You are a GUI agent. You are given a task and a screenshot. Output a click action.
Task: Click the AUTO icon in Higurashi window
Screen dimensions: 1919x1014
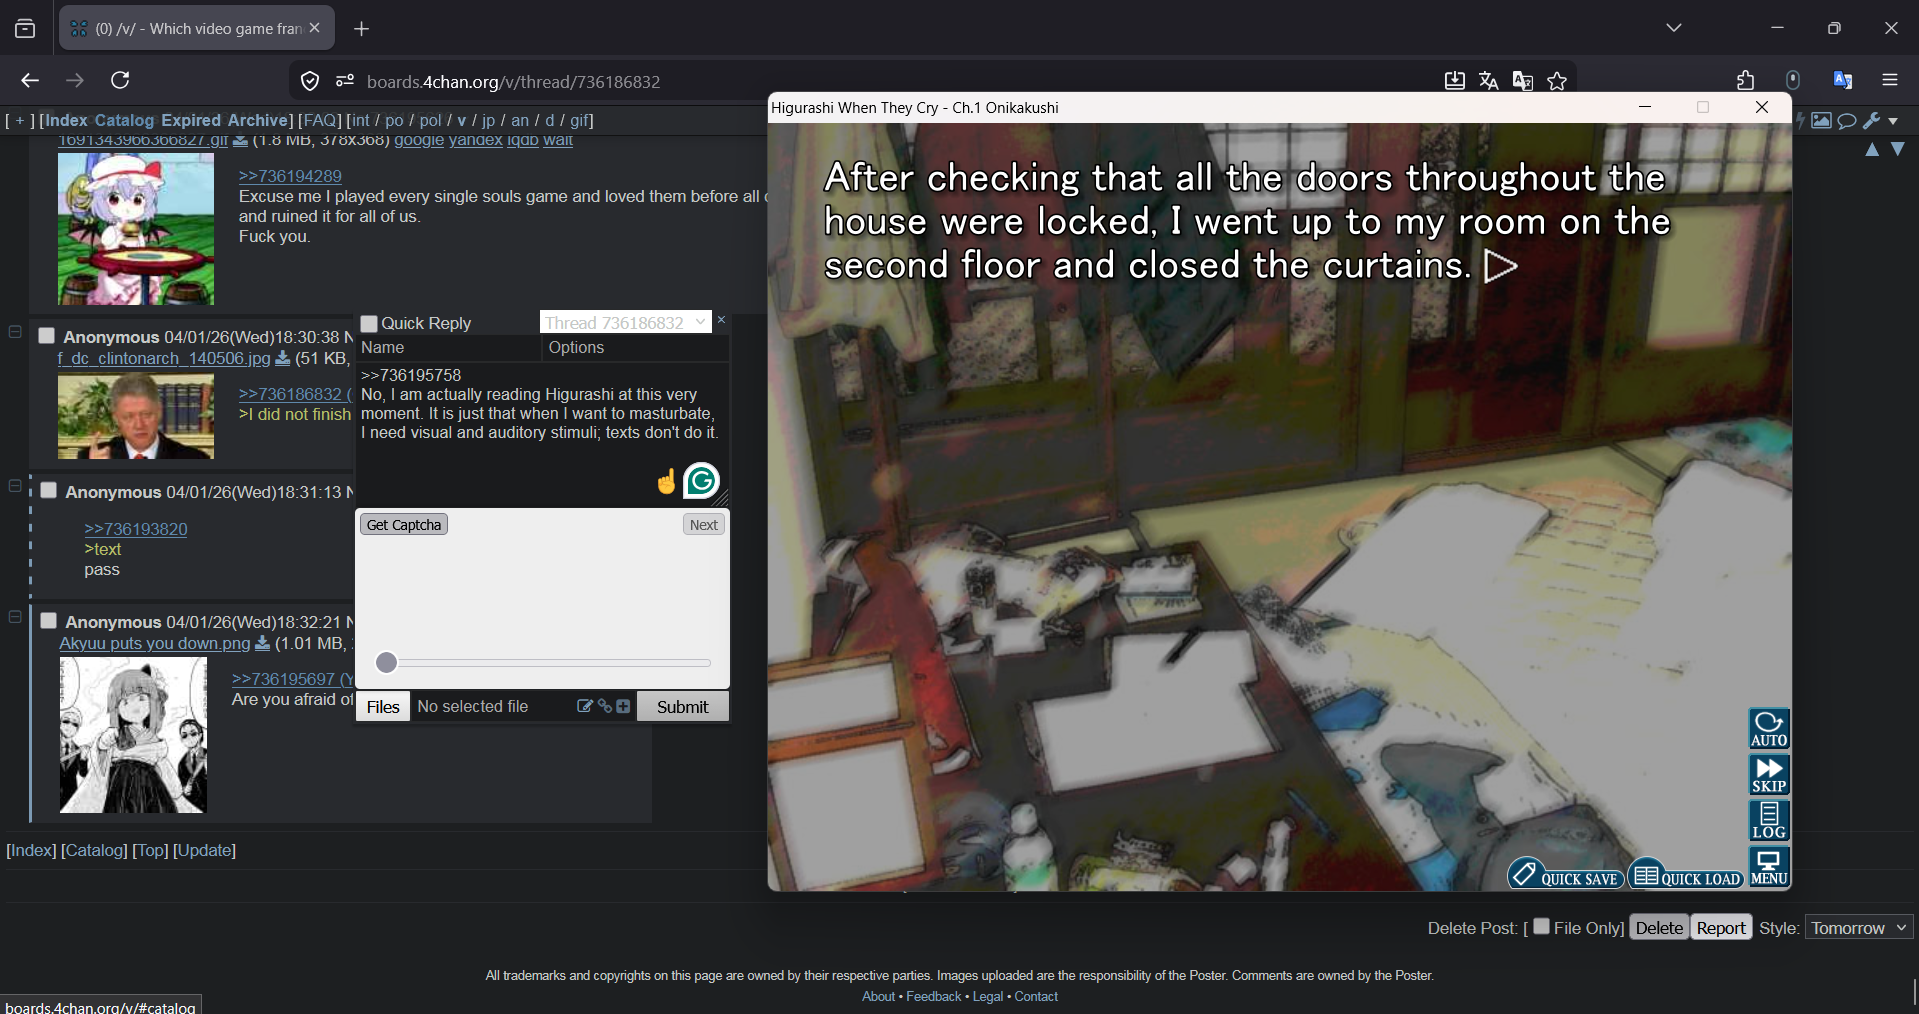tap(1768, 729)
